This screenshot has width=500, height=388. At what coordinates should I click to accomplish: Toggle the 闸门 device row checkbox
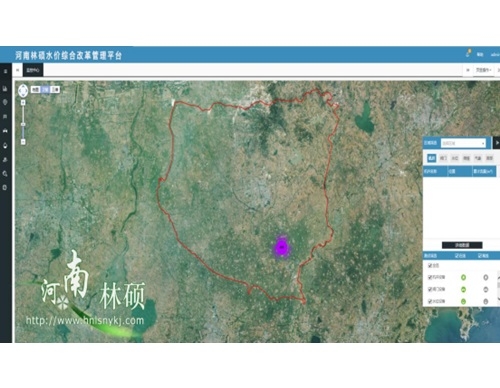(430, 289)
